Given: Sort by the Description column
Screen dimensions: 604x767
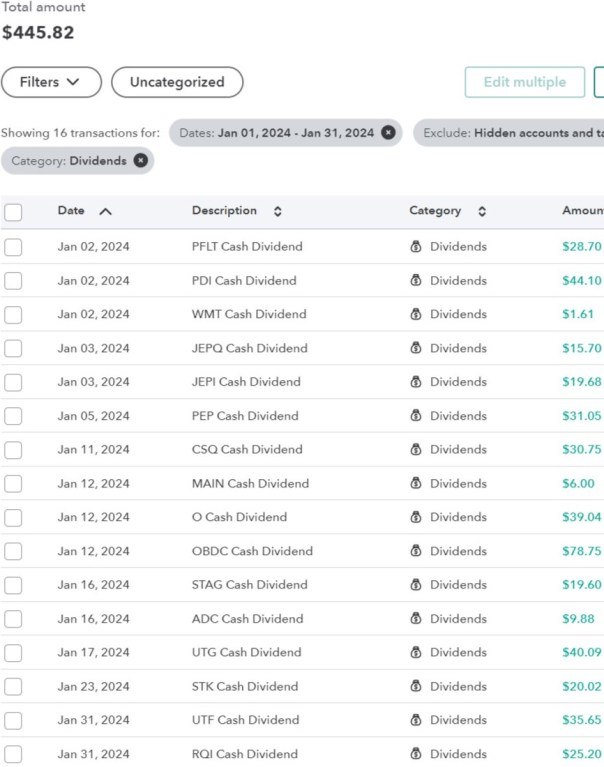Looking at the screenshot, I should (236, 211).
